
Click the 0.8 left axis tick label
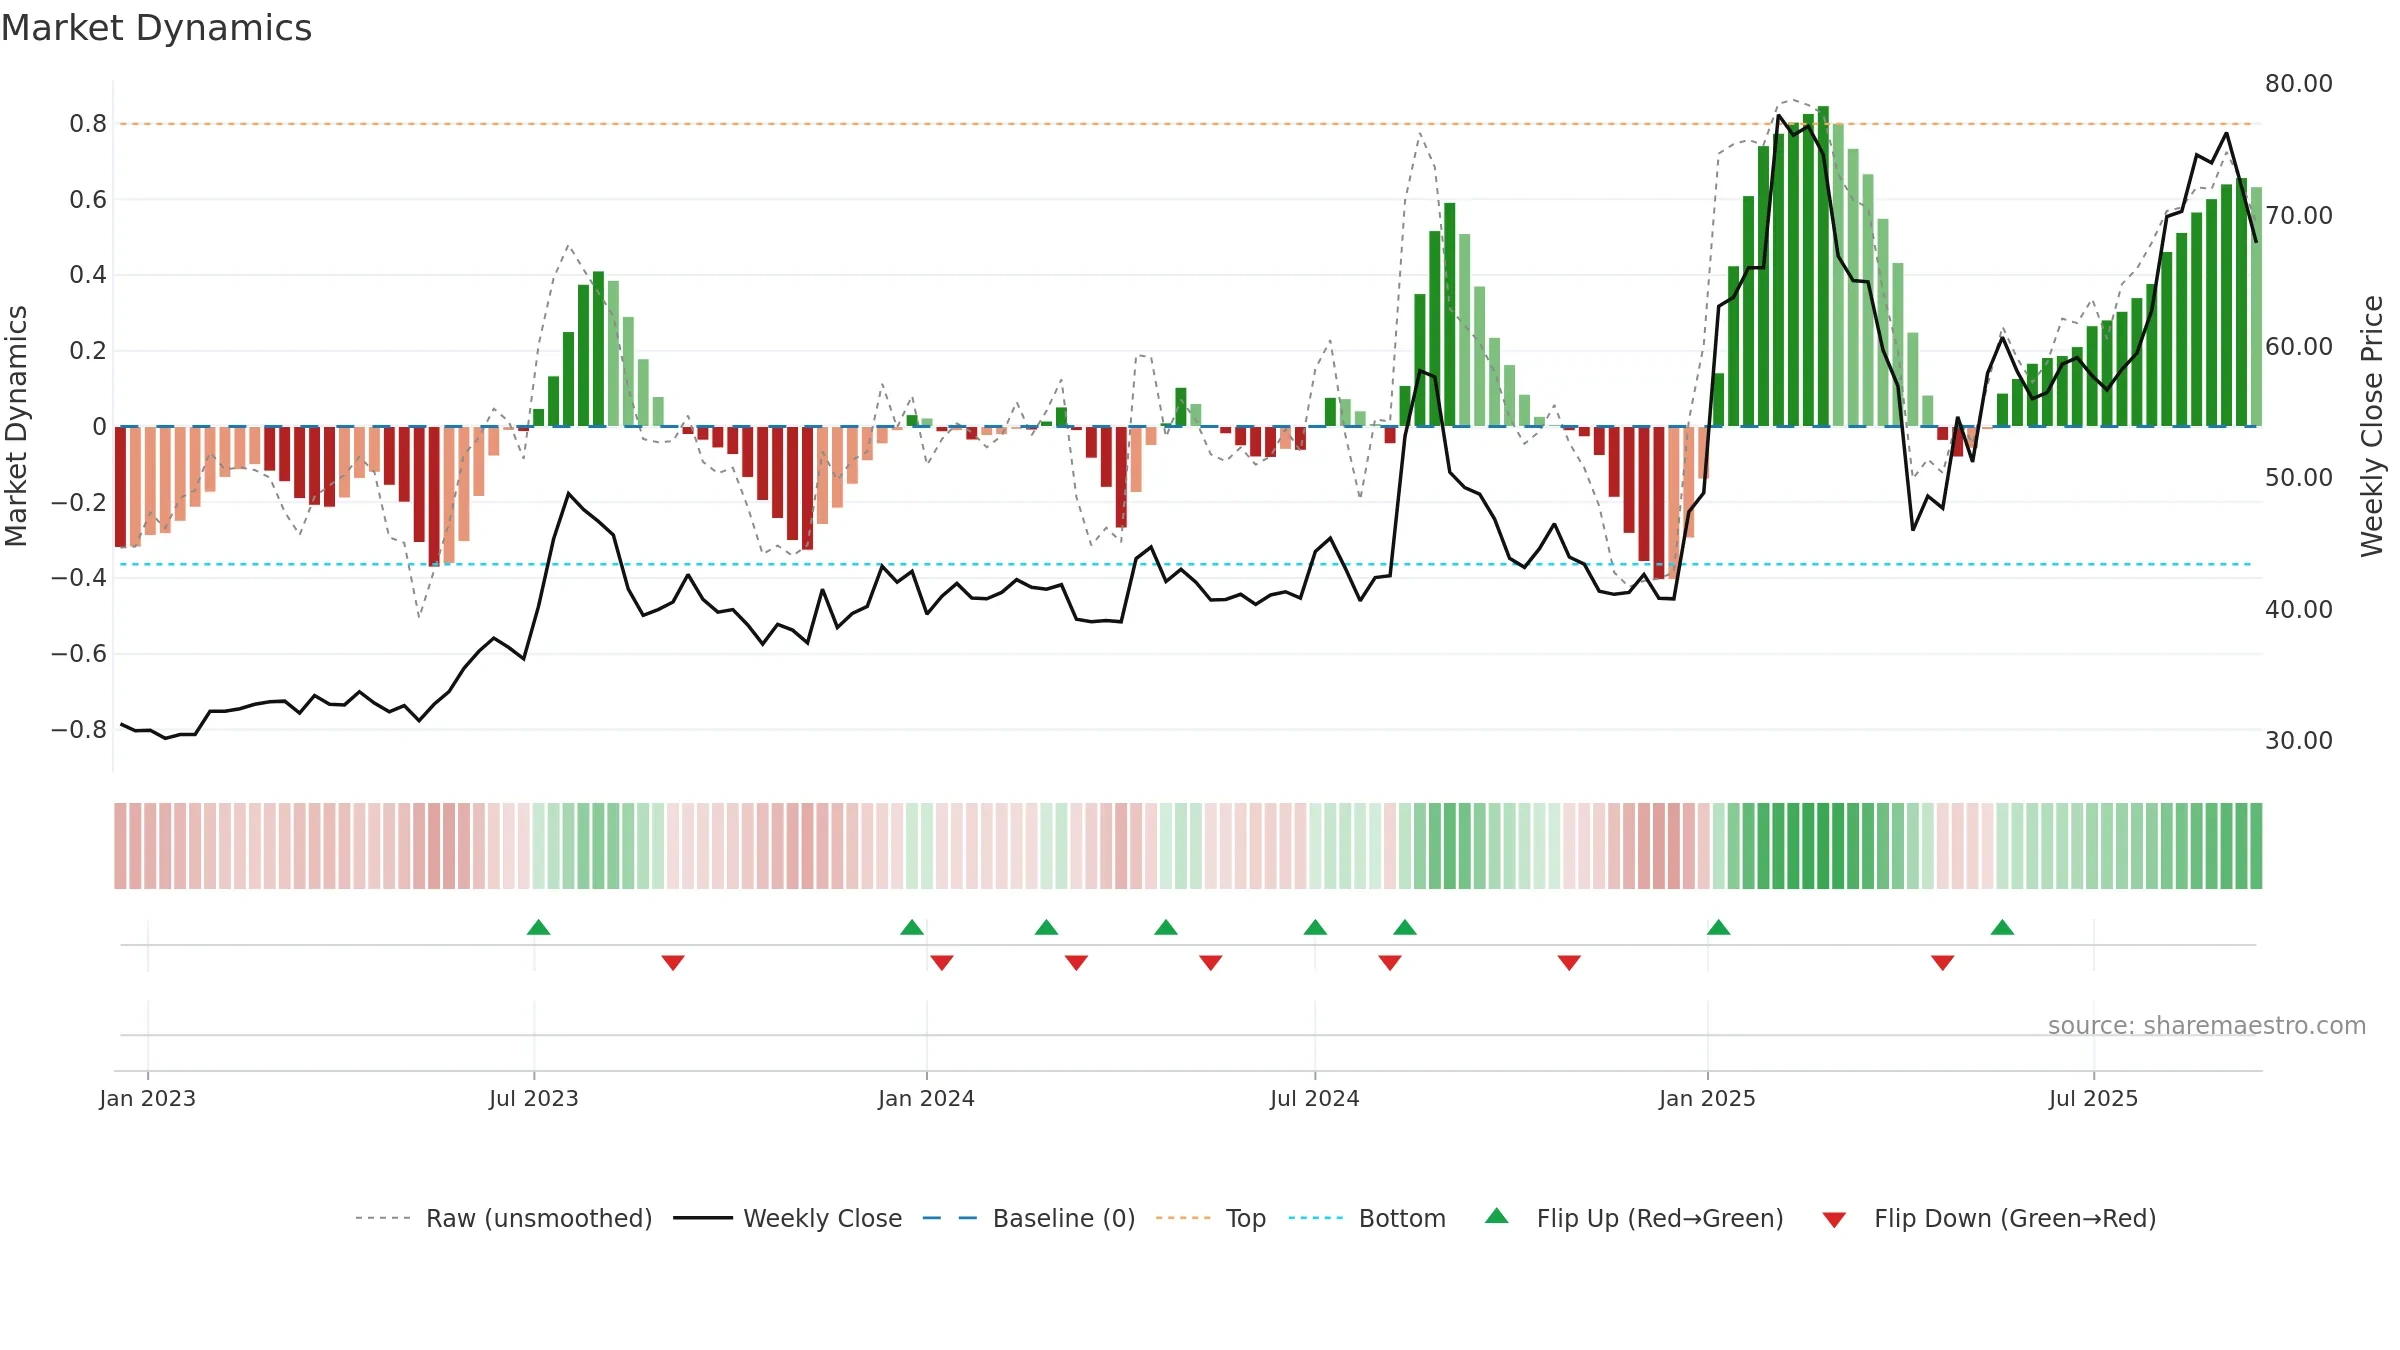click(x=88, y=124)
